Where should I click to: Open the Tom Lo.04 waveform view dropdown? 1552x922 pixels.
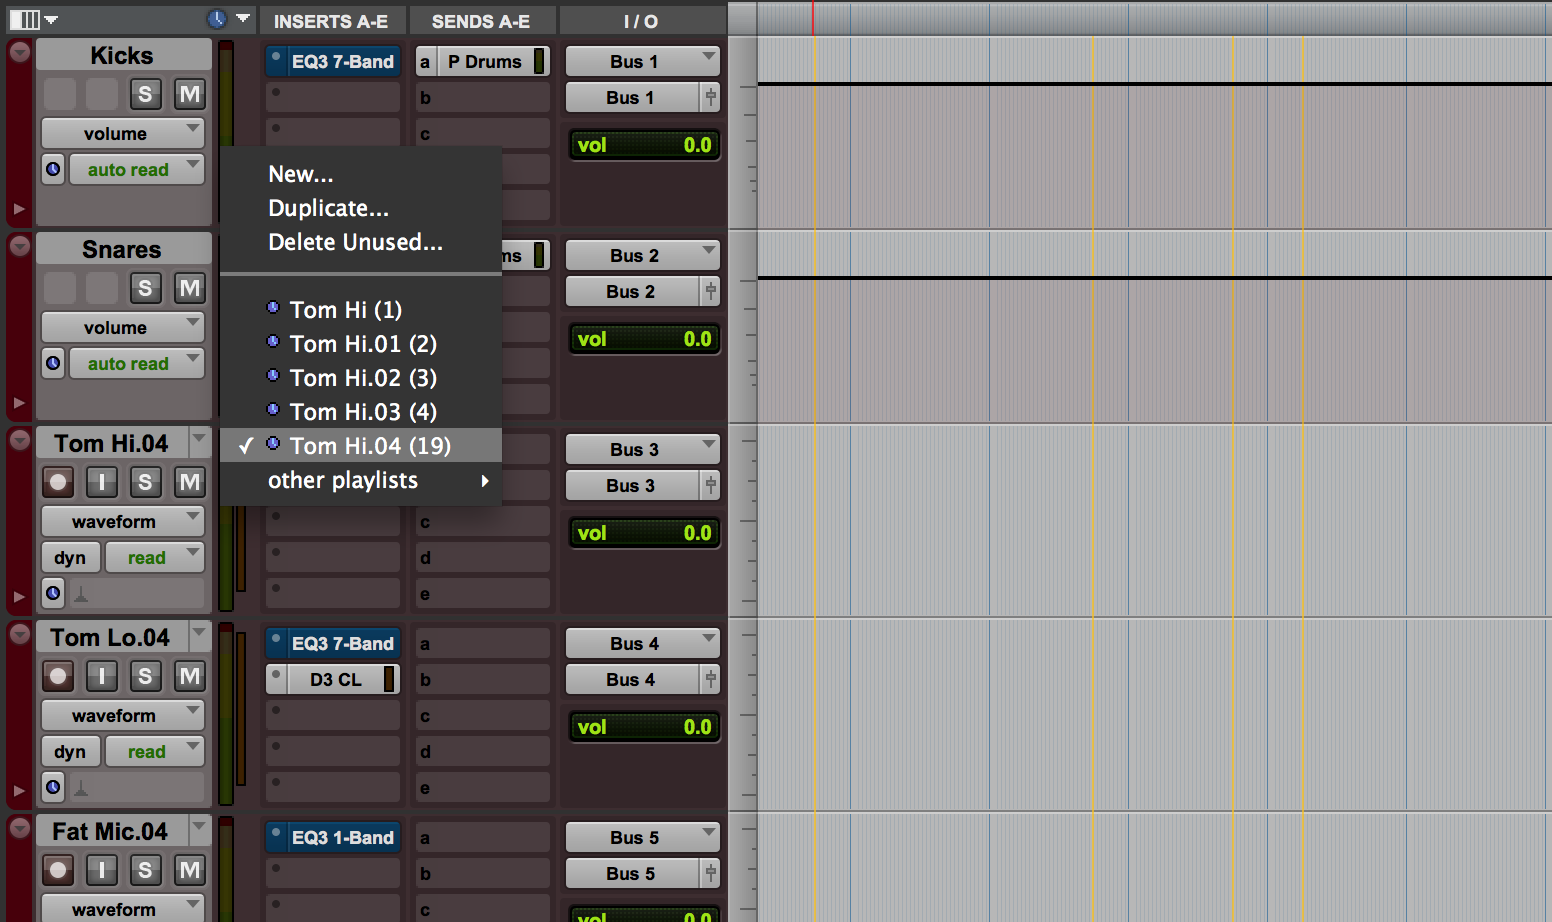point(122,715)
